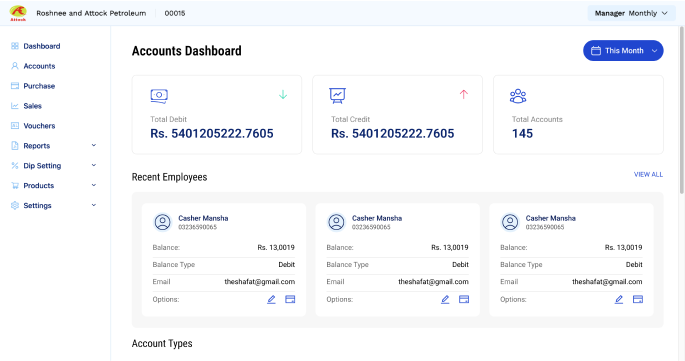Click Total Debit amount Rs. 5401205222.7605
This screenshot has height=361, width=685.
coord(212,133)
